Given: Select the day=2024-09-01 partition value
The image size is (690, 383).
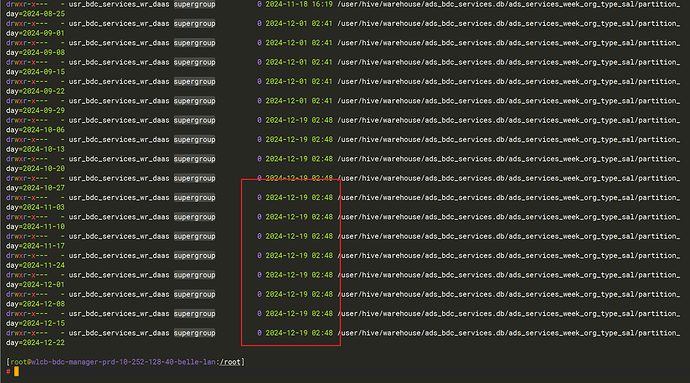Looking at the screenshot, I should pos(35,33).
